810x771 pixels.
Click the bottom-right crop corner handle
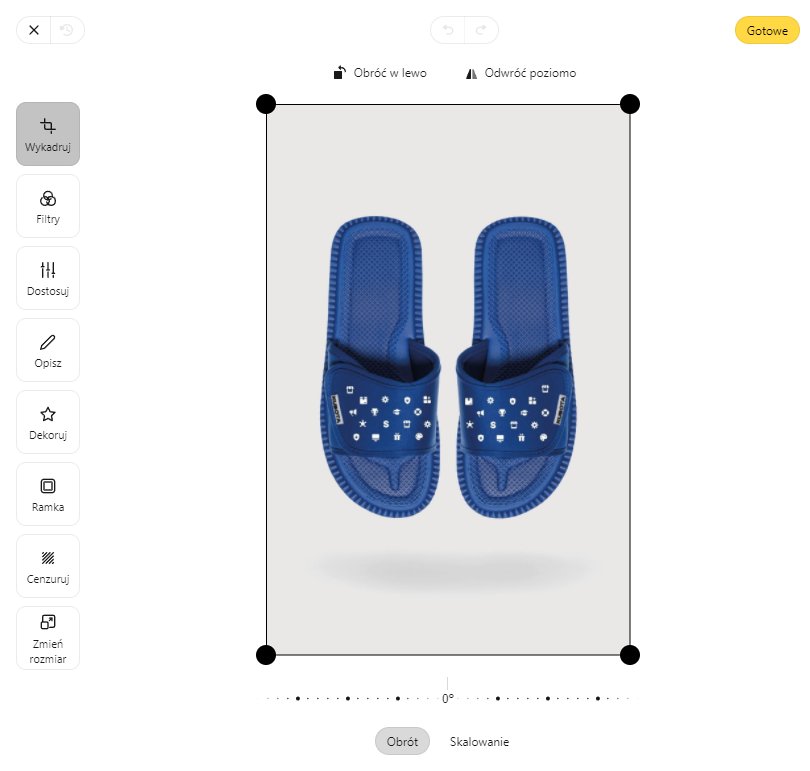click(x=630, y=655)
